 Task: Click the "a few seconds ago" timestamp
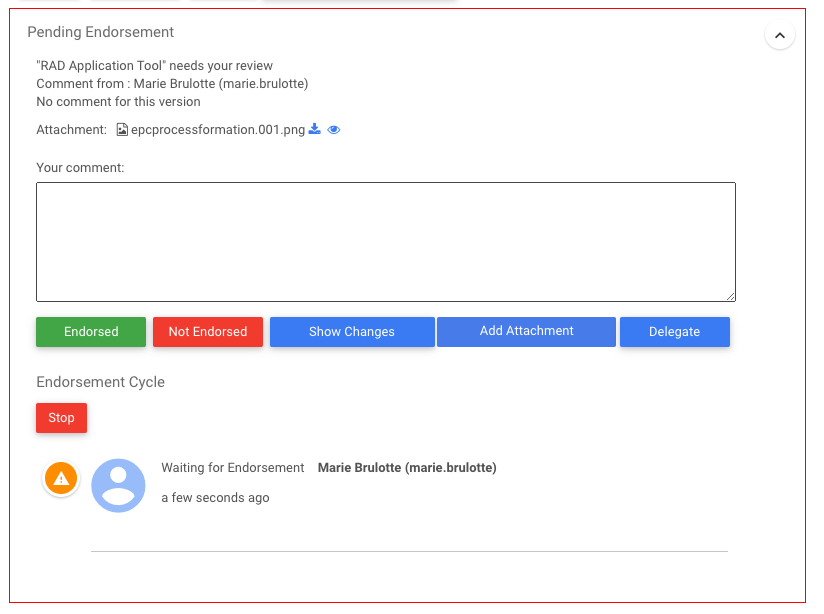(x=215, y=497)
